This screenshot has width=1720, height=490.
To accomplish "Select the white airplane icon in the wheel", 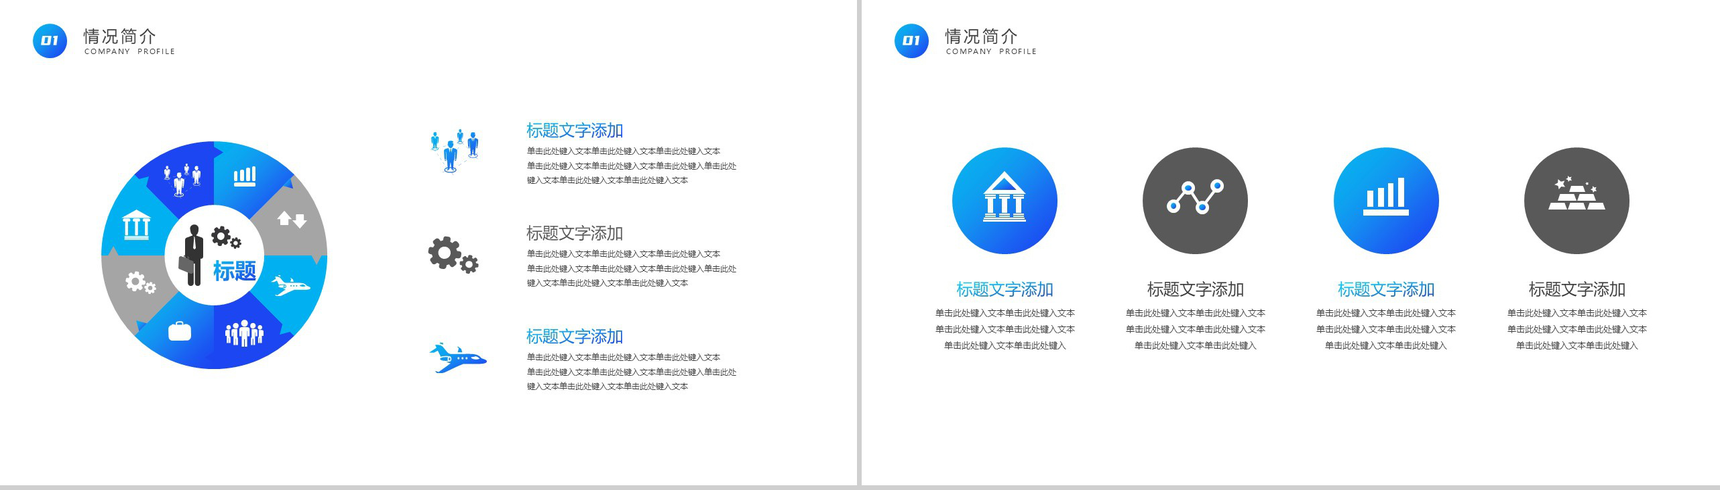I will (290, 288).
